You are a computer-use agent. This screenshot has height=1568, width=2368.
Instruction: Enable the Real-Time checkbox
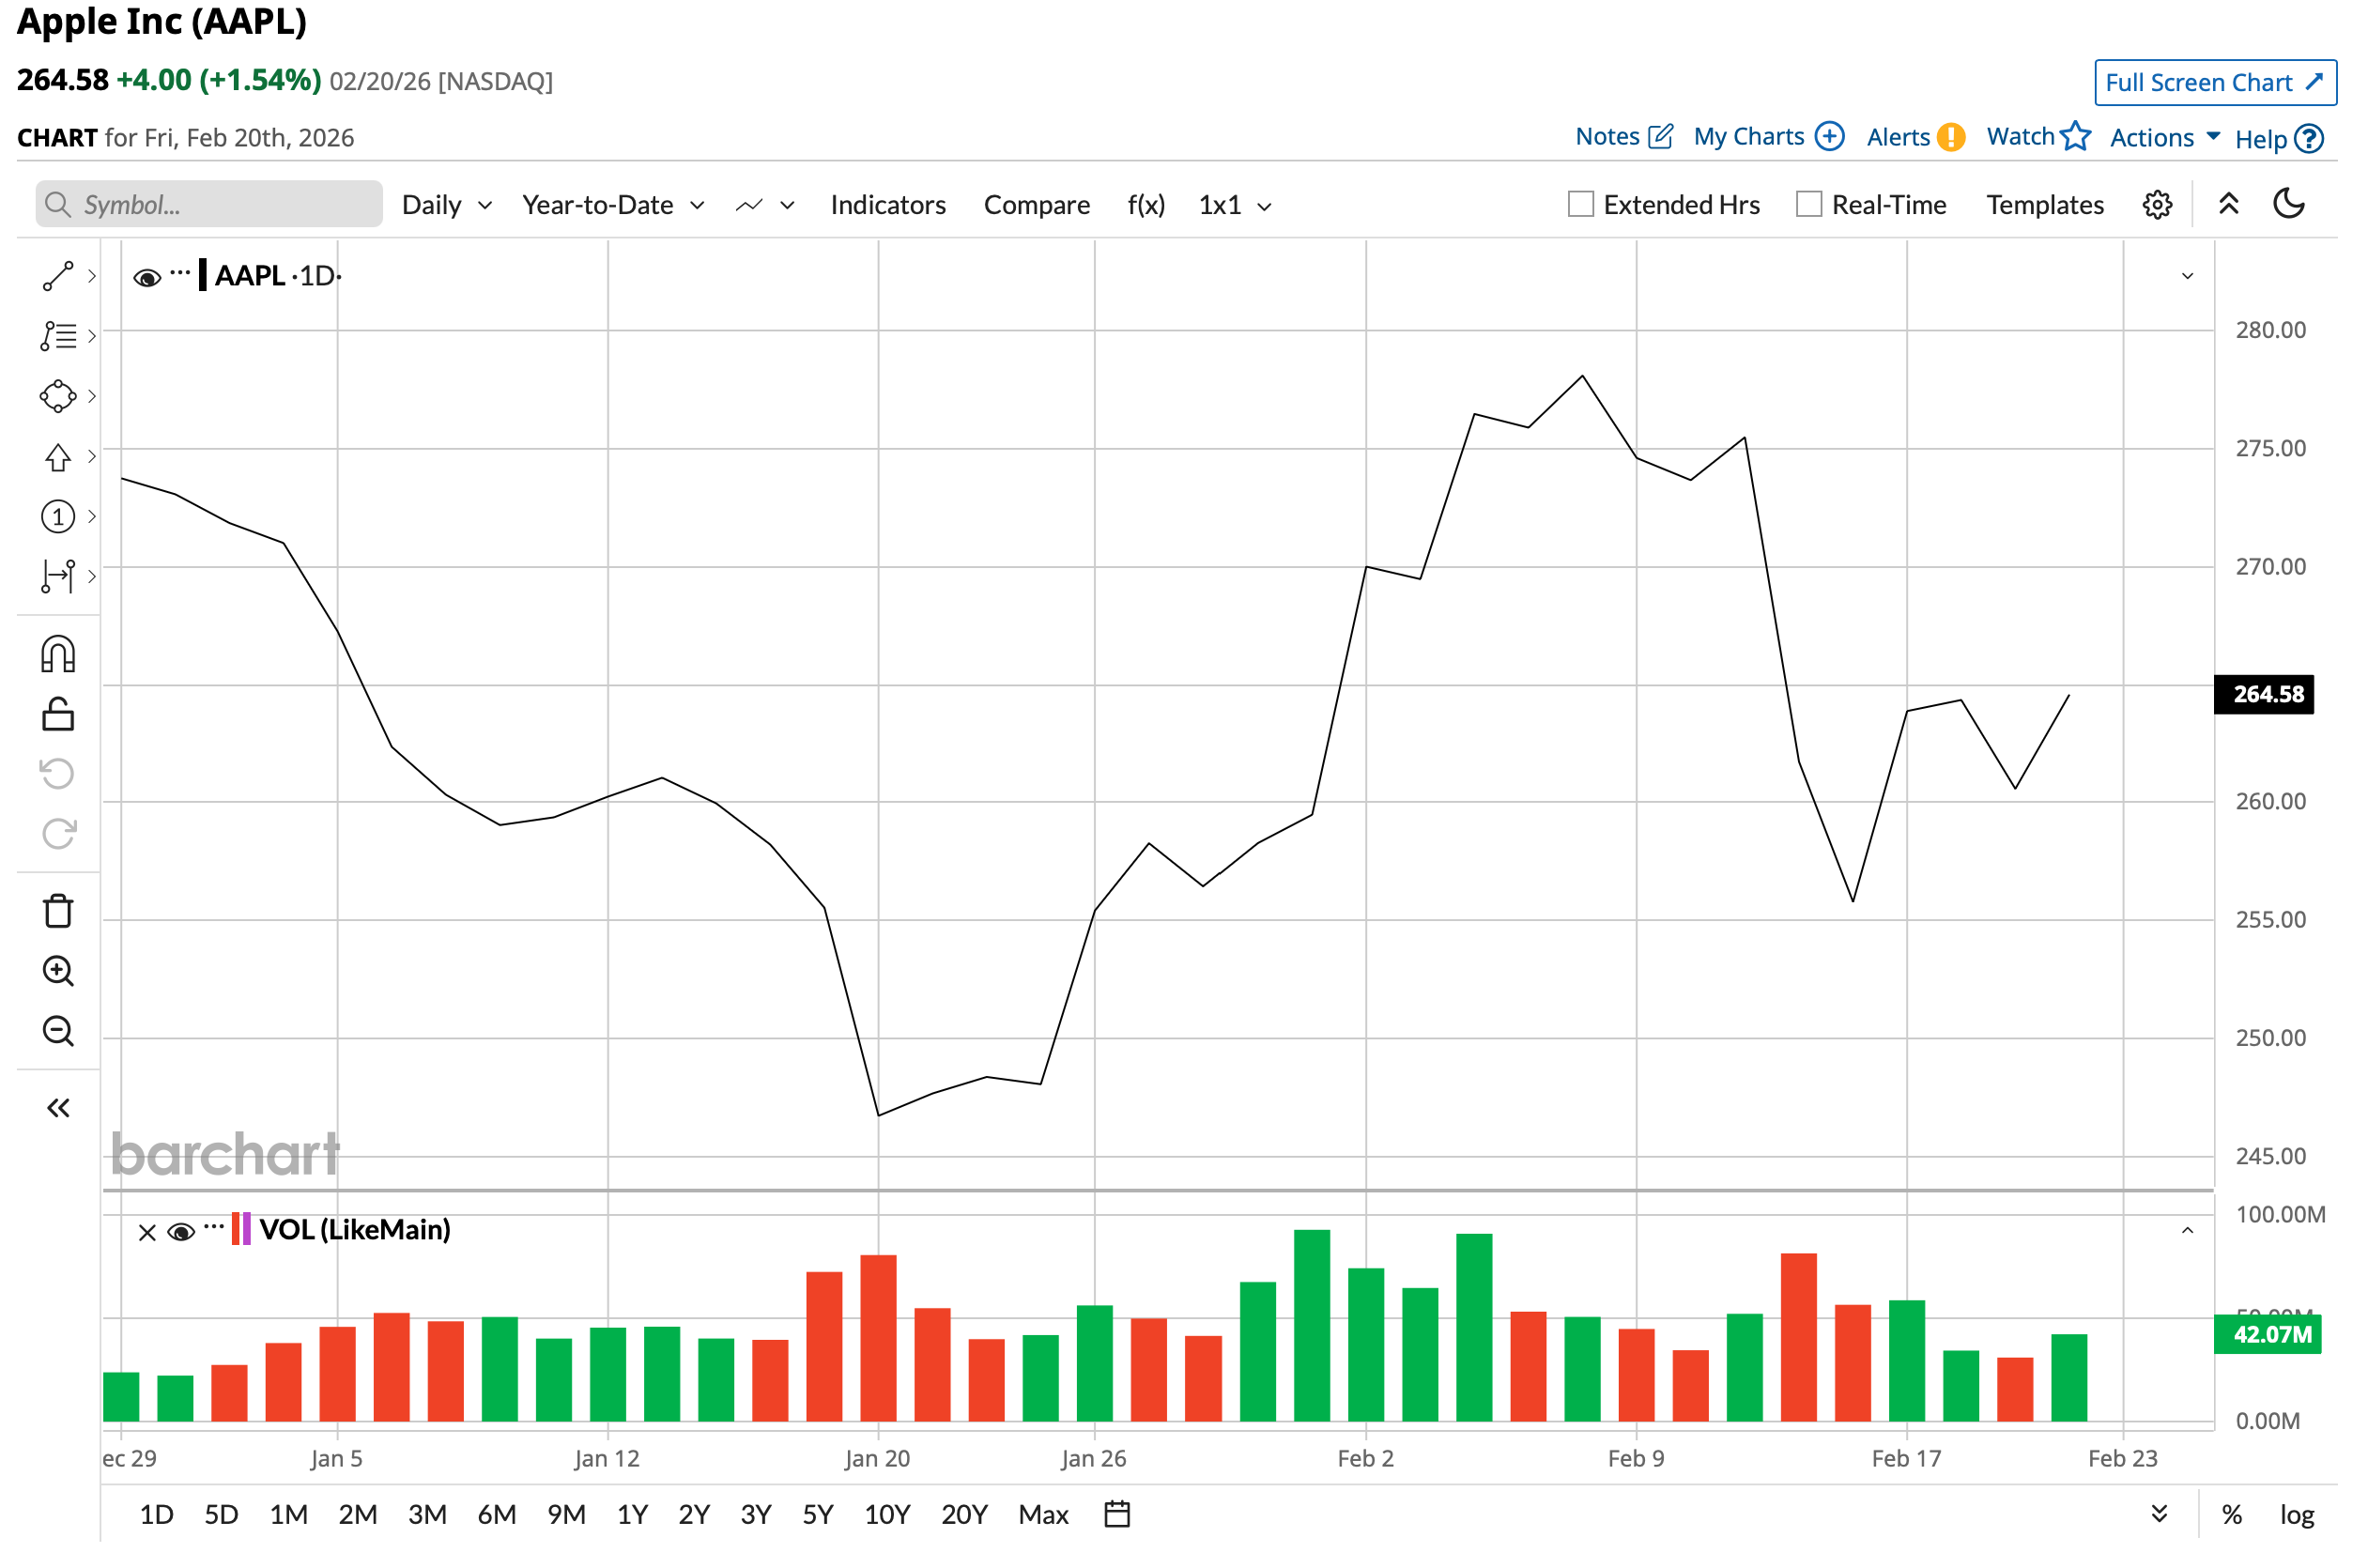click(x=1808, y=204)
